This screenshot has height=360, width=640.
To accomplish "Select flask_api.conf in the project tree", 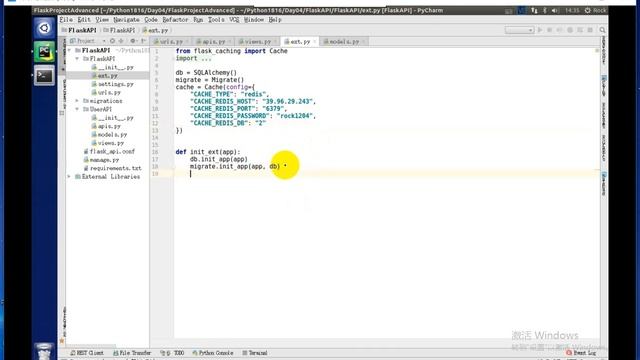I will 109,151.
